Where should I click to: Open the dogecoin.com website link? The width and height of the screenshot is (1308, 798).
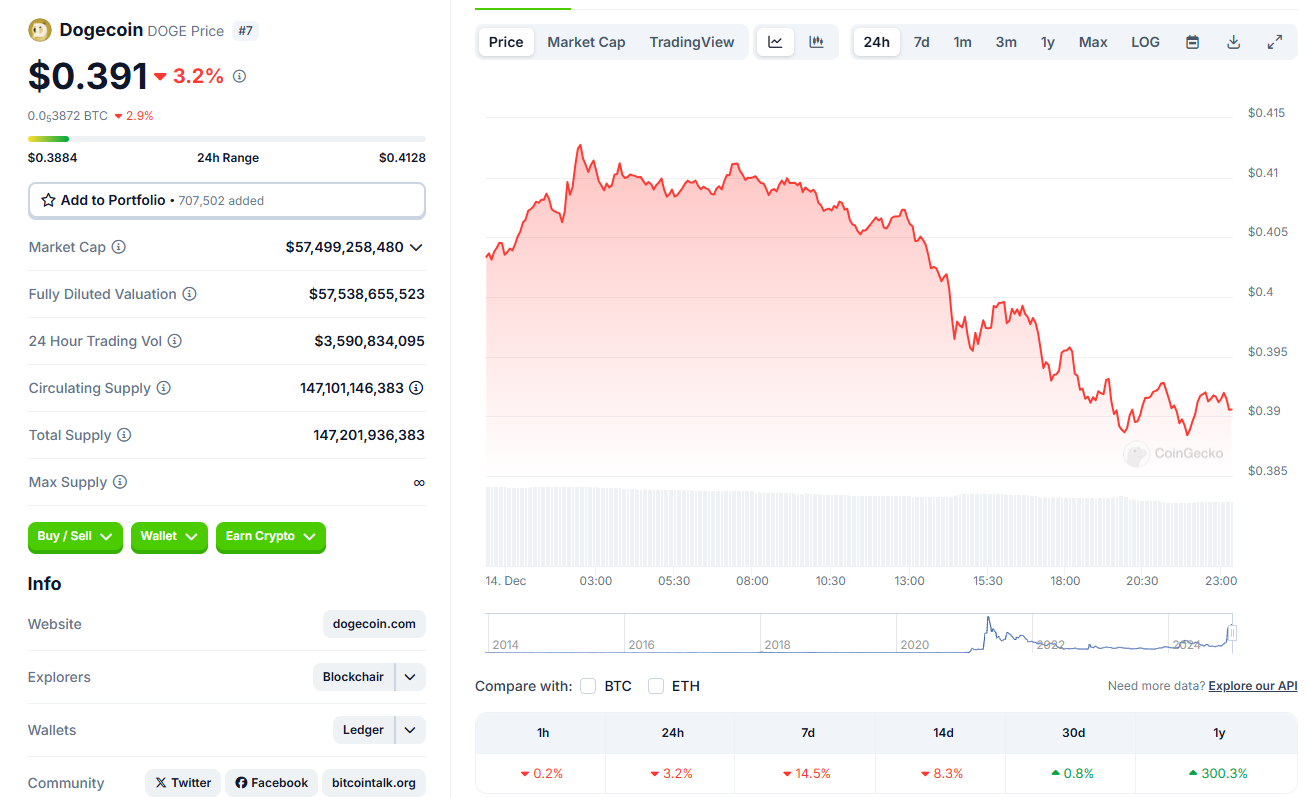375,624
